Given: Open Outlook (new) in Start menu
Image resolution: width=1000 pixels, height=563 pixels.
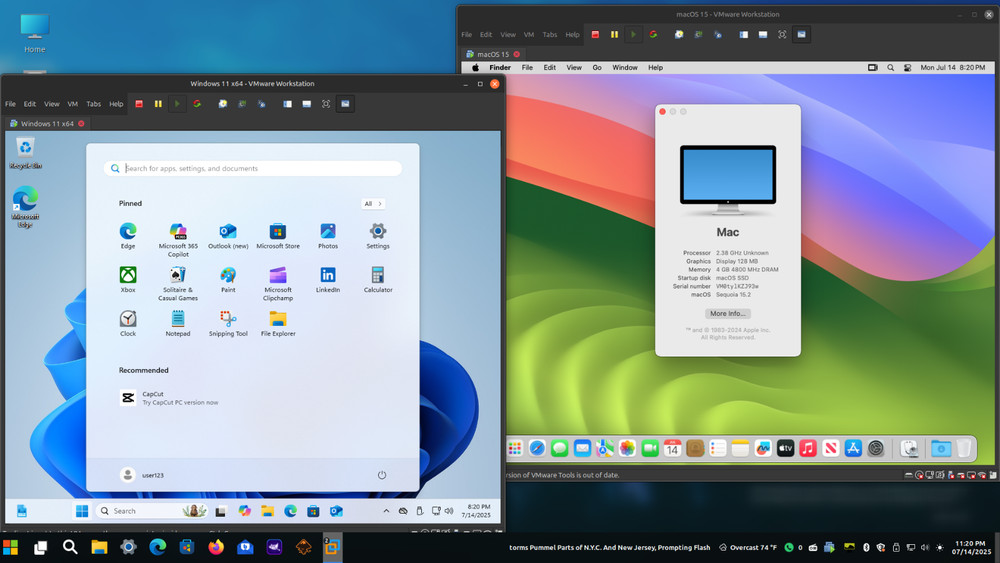Looking at the screenshot, I should pos(228,236).
